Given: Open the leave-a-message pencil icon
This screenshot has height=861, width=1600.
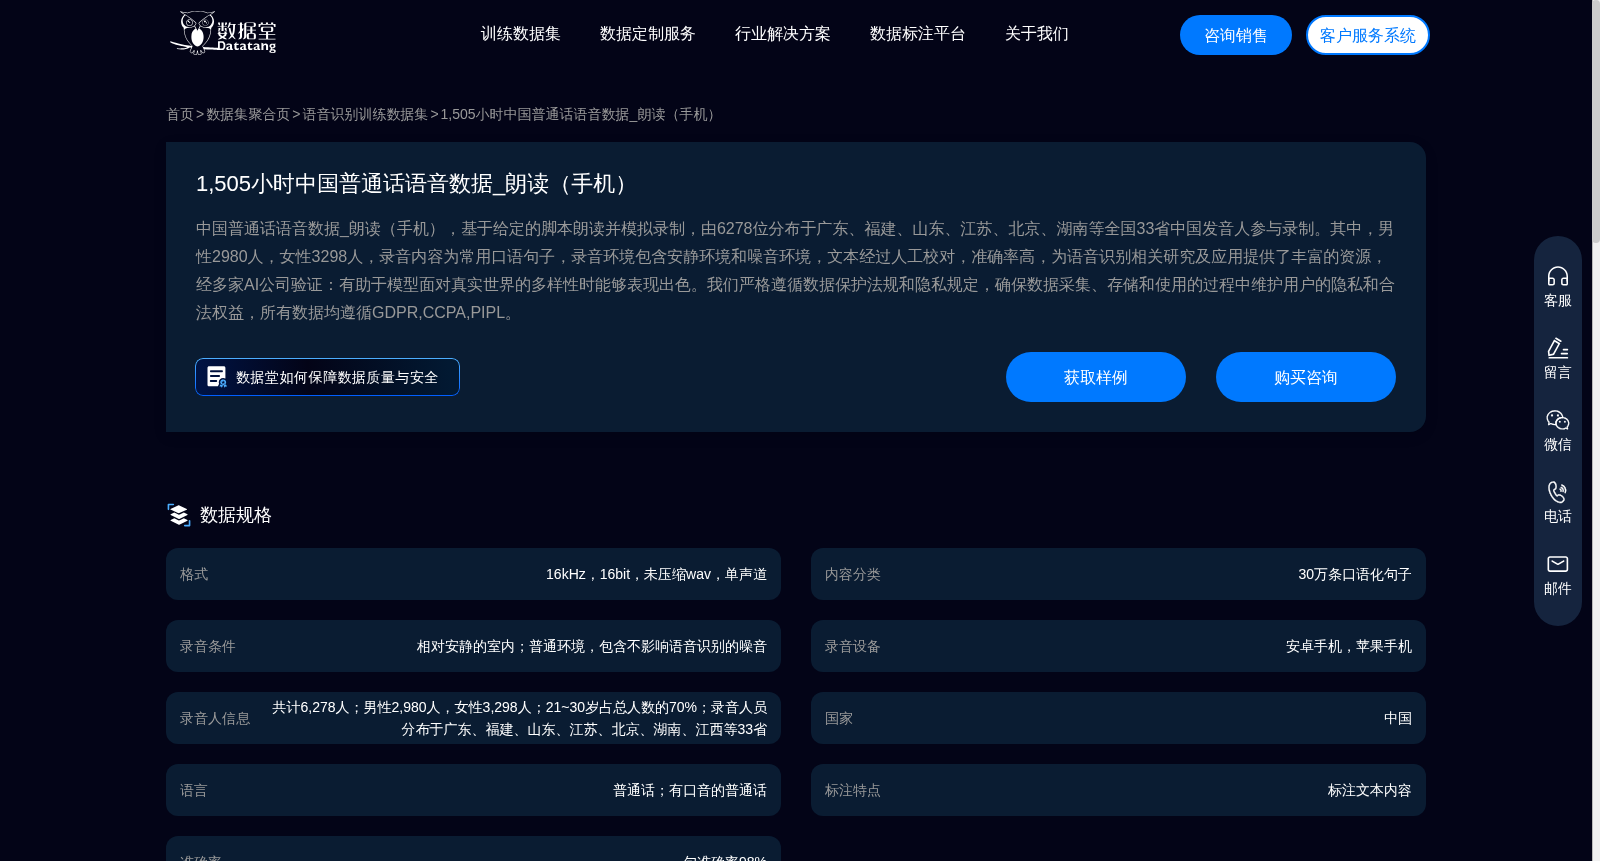Looking at the screenshot, I should (1557, 348).
